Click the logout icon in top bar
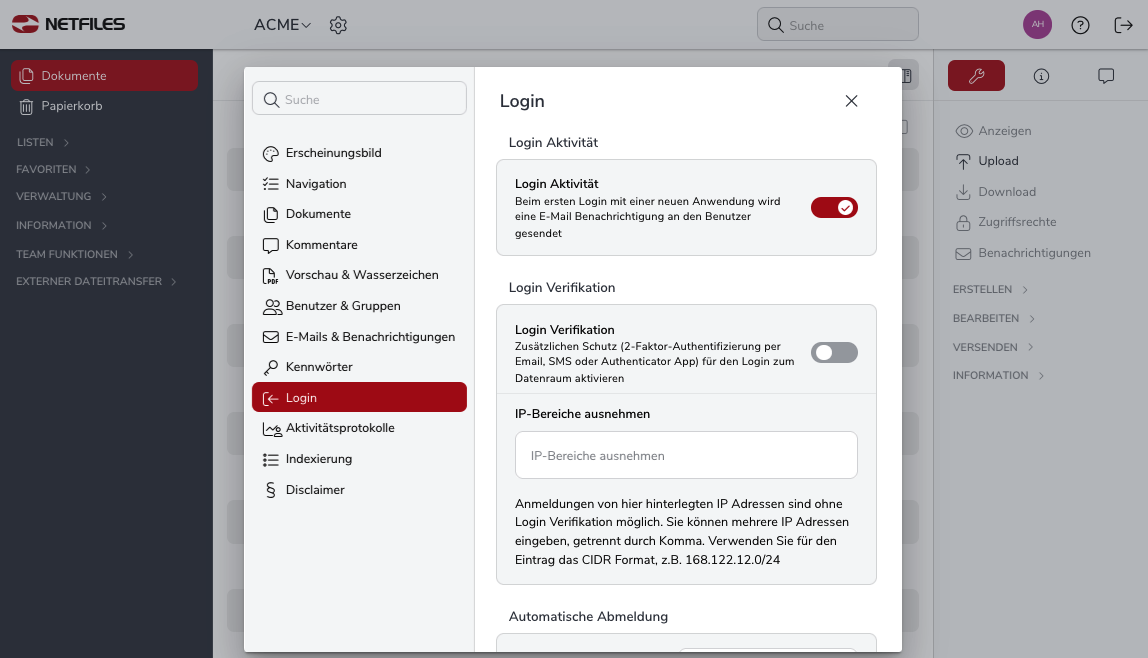 click(x=1123, y=25)
